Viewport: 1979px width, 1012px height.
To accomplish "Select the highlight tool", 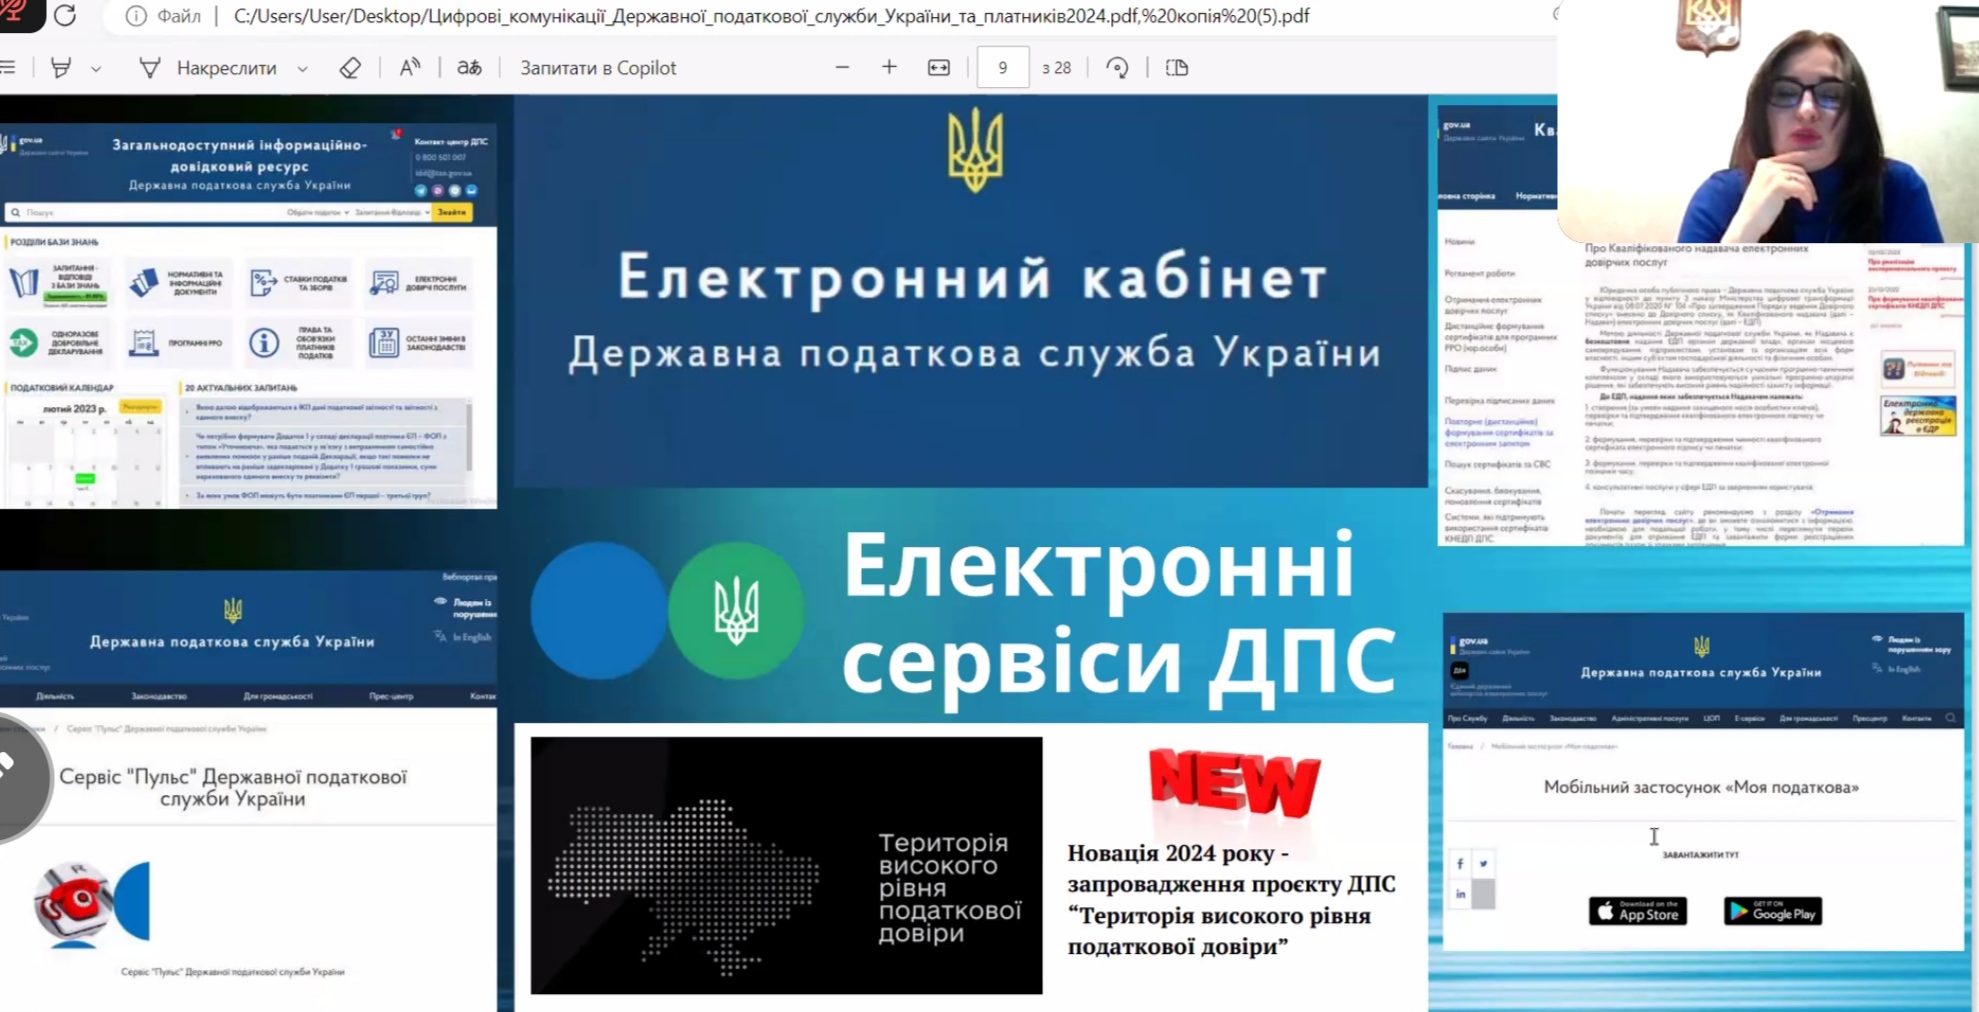I will pyautogui.click(x=61, y=68).
